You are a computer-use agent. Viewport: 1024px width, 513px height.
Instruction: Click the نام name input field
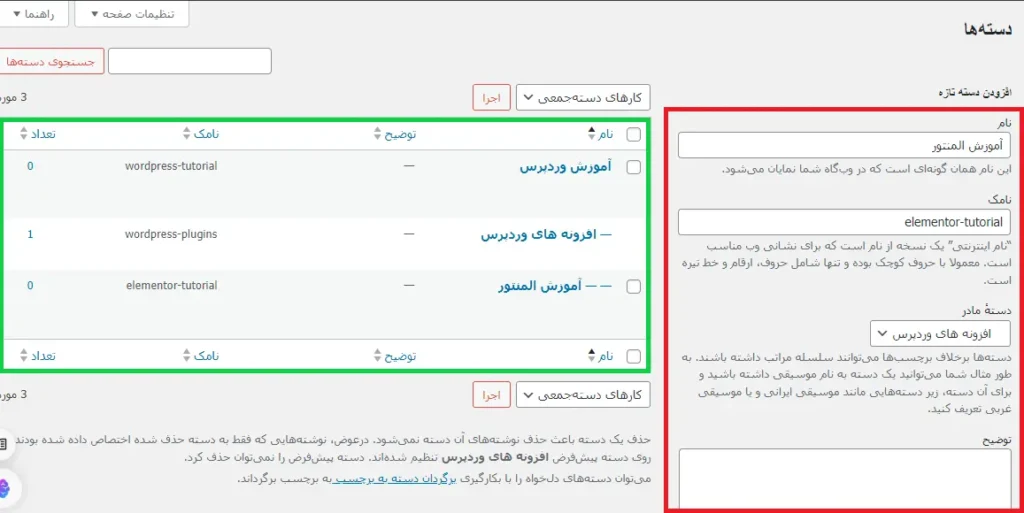[844, 145]
